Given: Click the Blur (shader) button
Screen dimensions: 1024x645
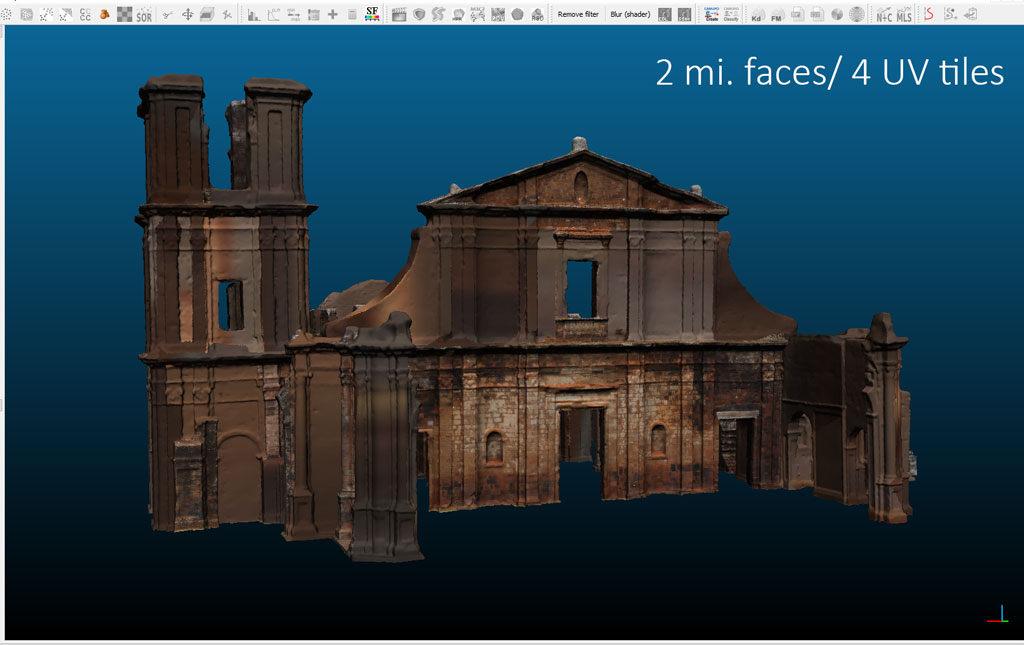Looking at the screenshot, I should point(630,15).
